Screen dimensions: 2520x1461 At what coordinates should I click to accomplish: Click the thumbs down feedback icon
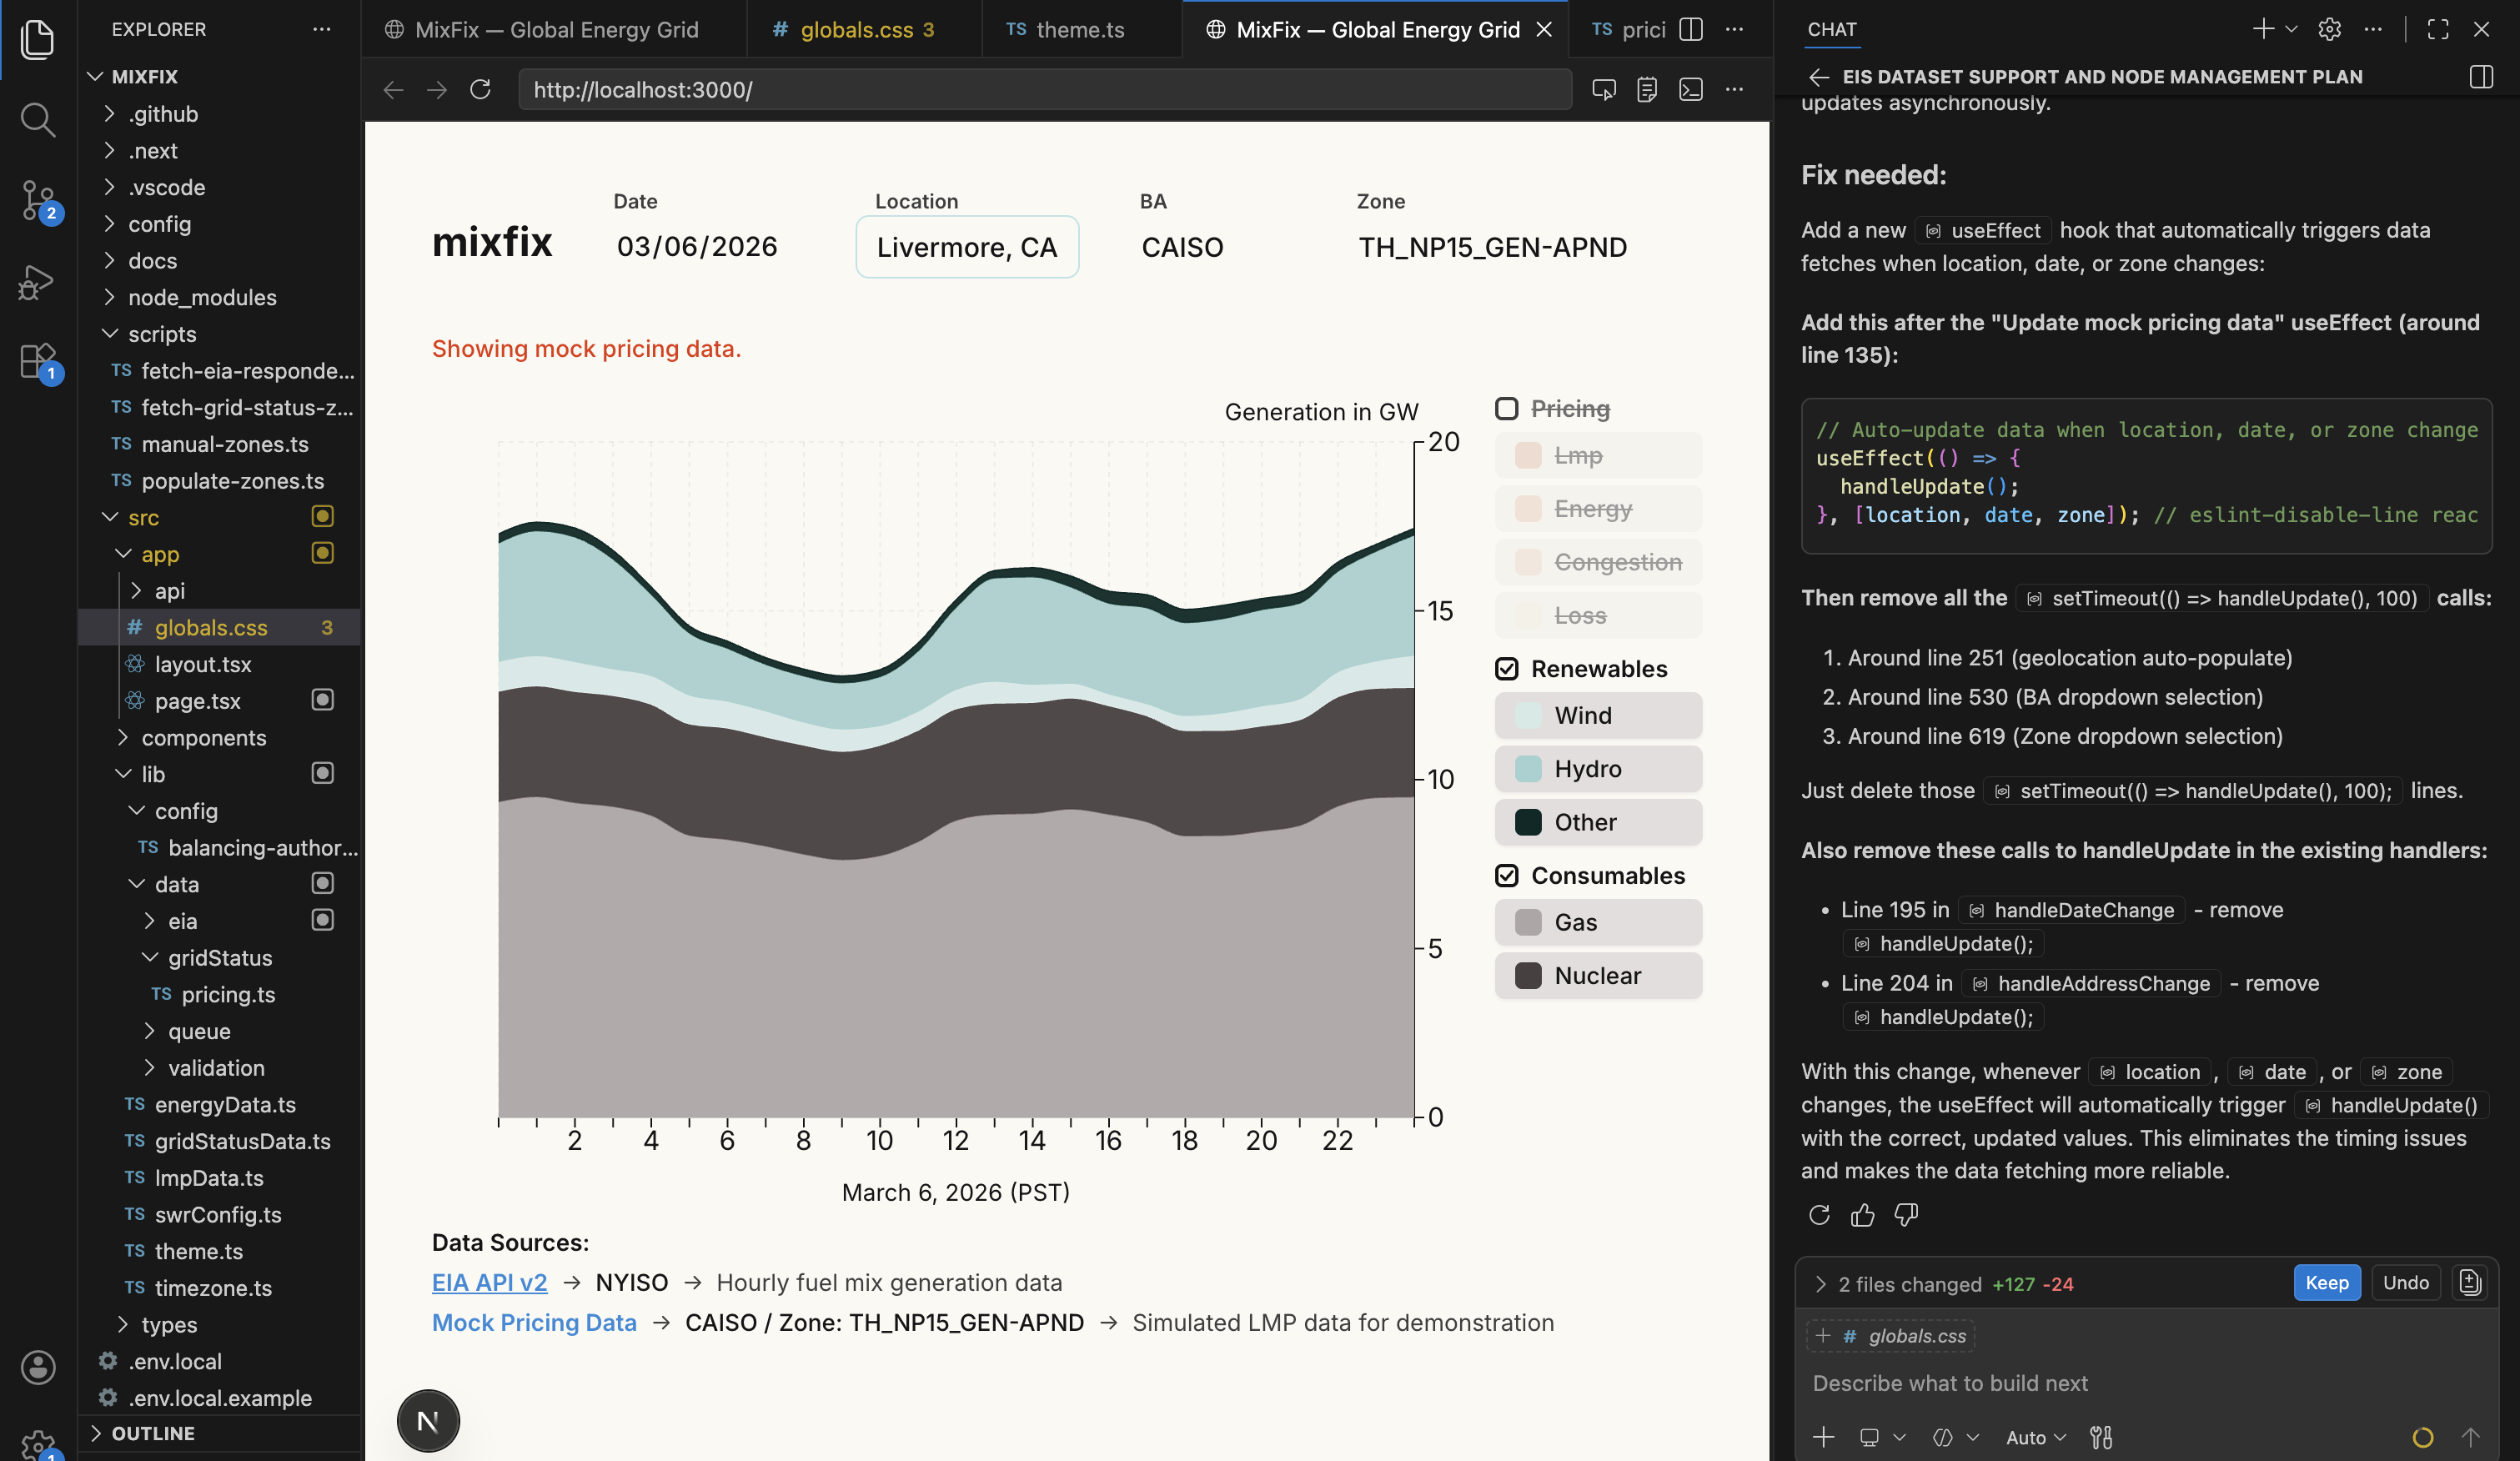(x=1906, y=1214)
